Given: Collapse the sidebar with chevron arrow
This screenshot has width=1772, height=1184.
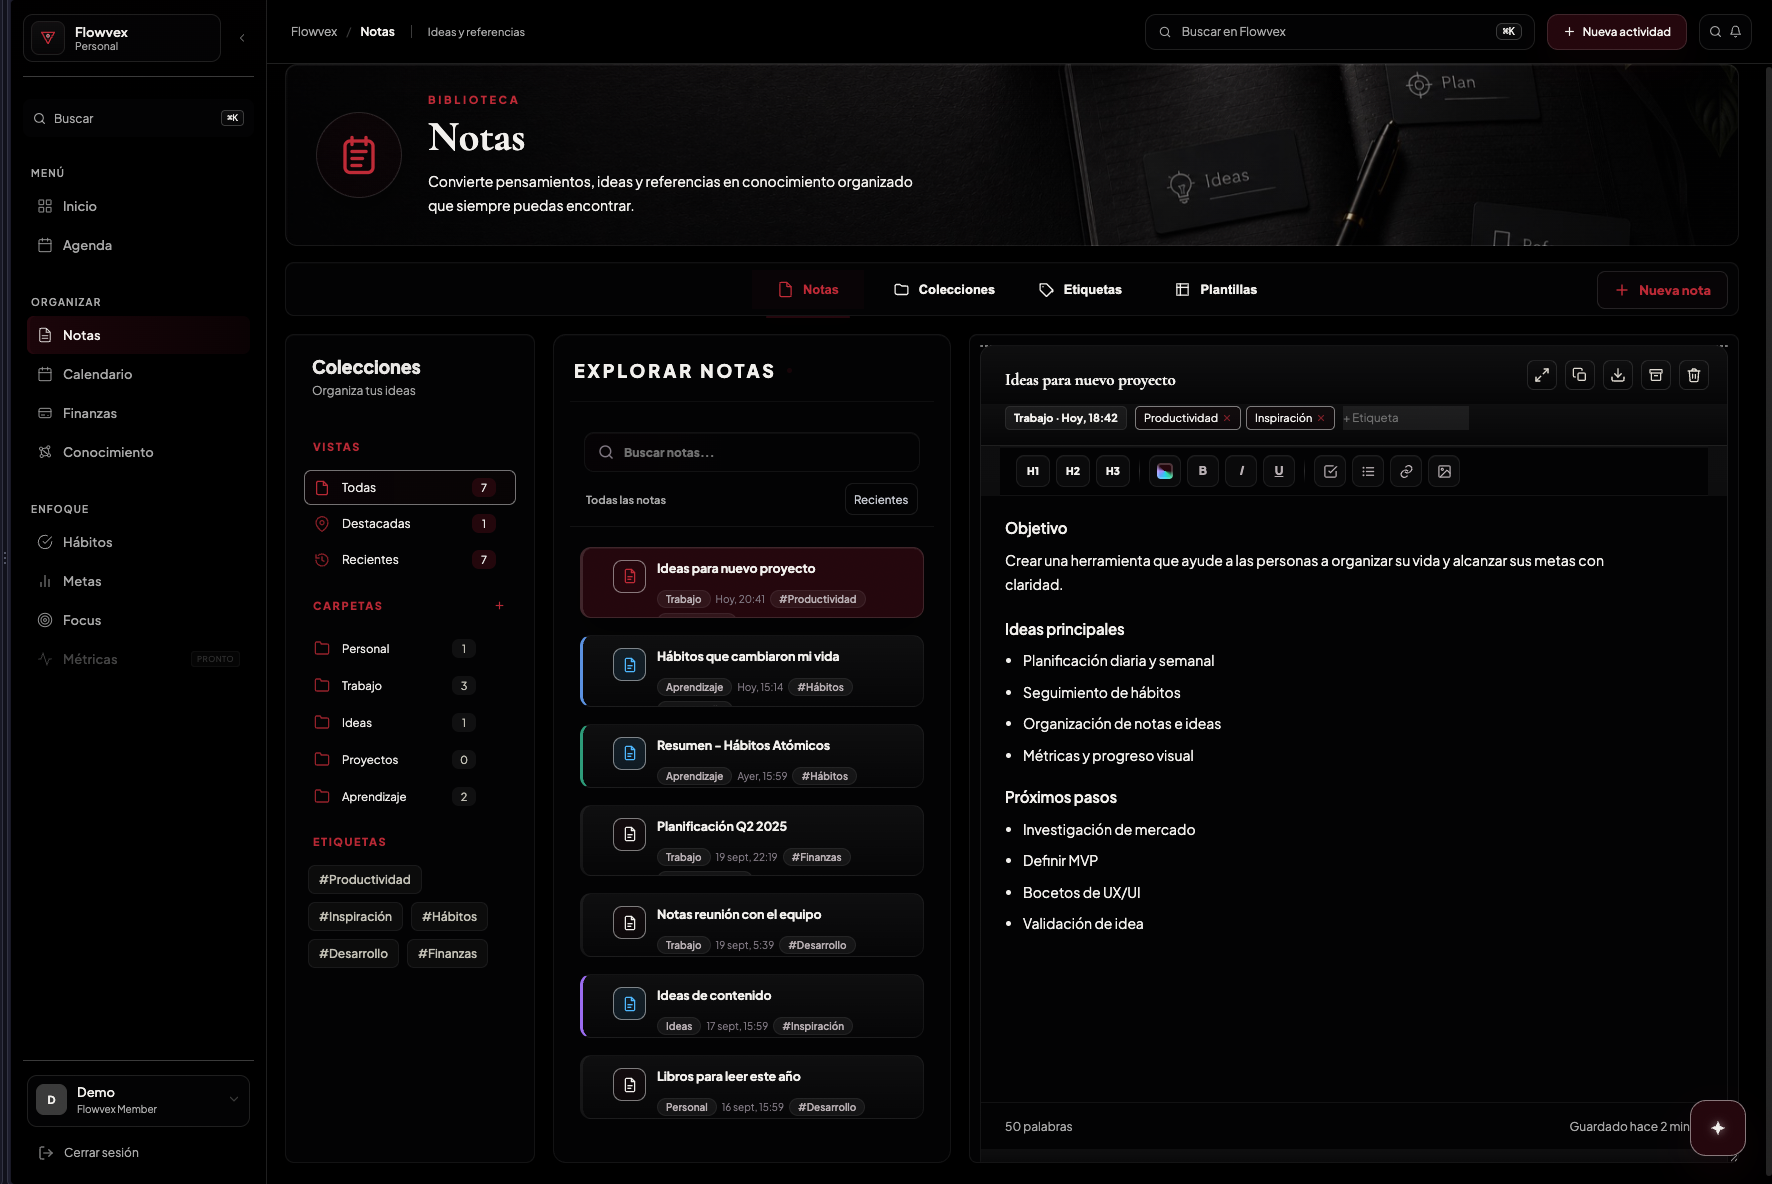Looking at the screenshot, I should pos(242,38).
